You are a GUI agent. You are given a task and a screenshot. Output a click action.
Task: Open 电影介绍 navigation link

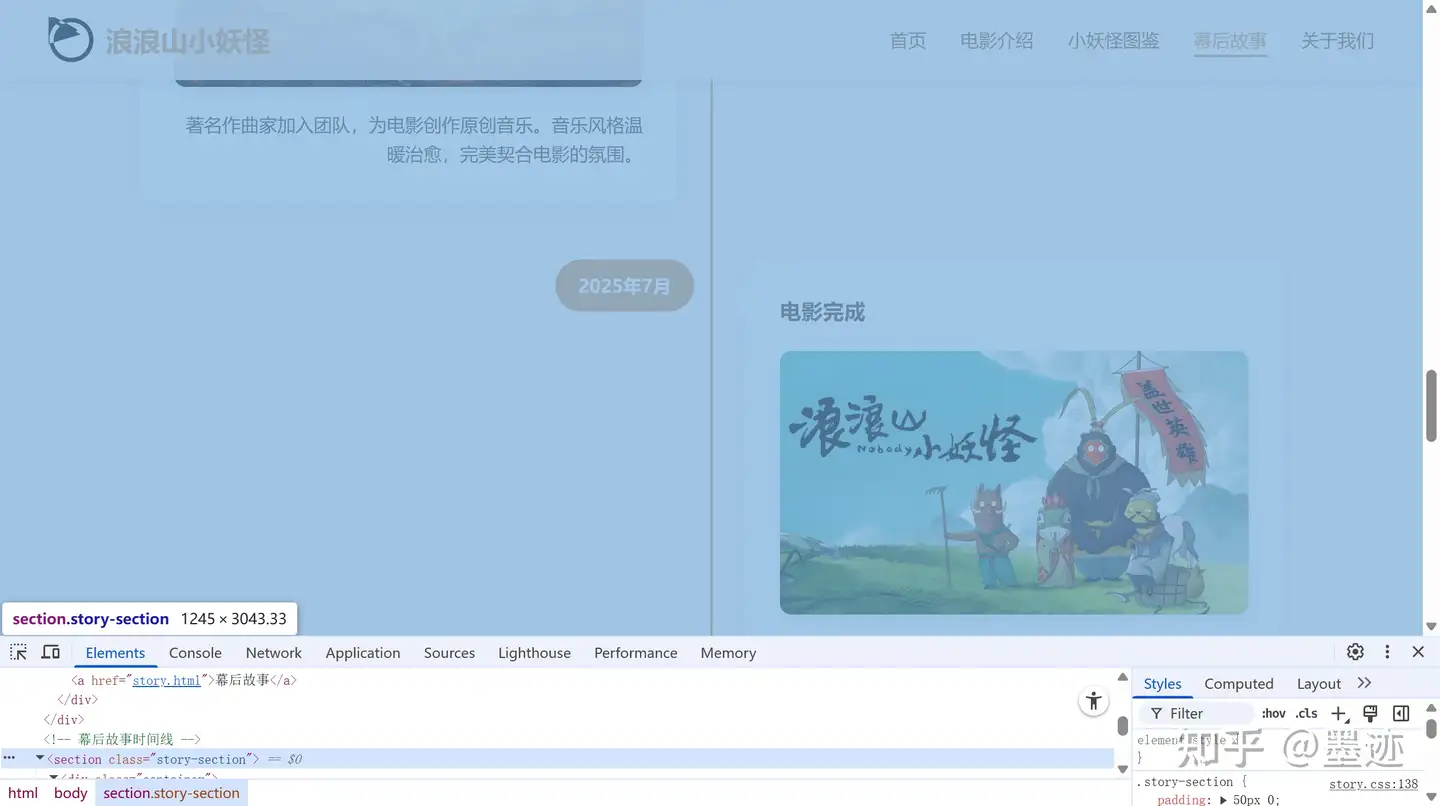(x=997, y=41)
